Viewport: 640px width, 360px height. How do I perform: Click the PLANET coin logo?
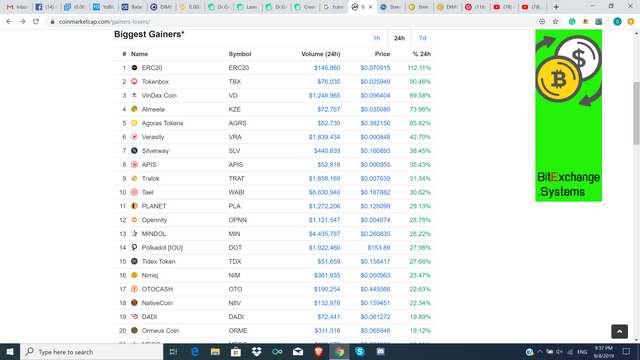pos(134,206)
